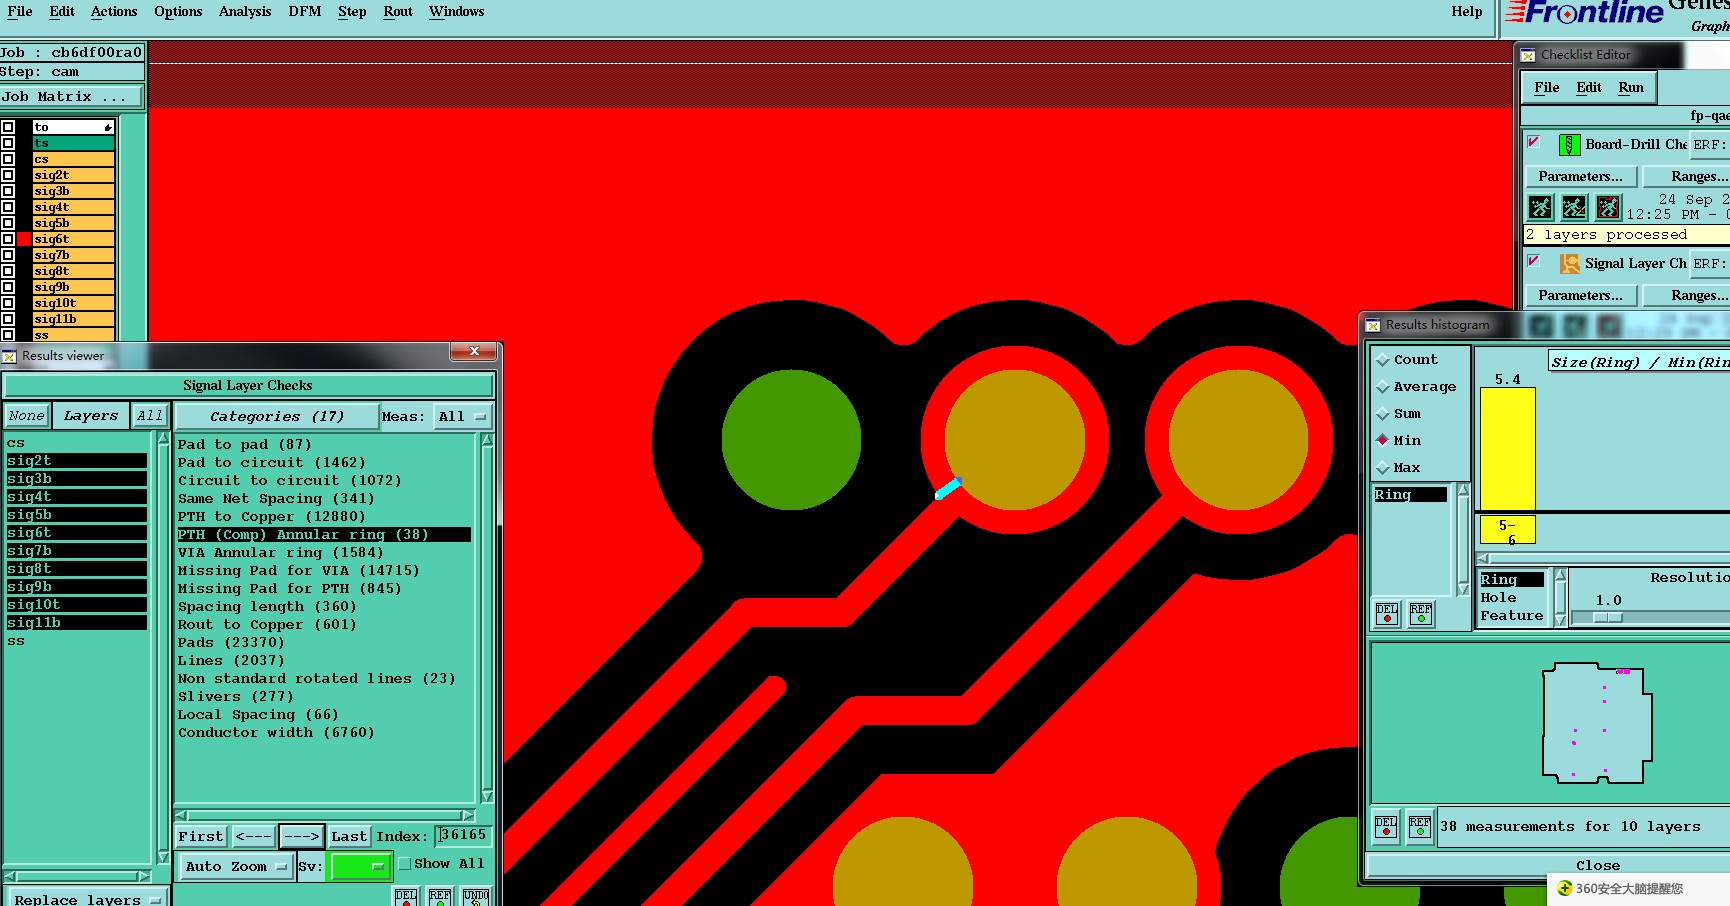Uncheck the Signal Layer Checks checkbox

1533,261
